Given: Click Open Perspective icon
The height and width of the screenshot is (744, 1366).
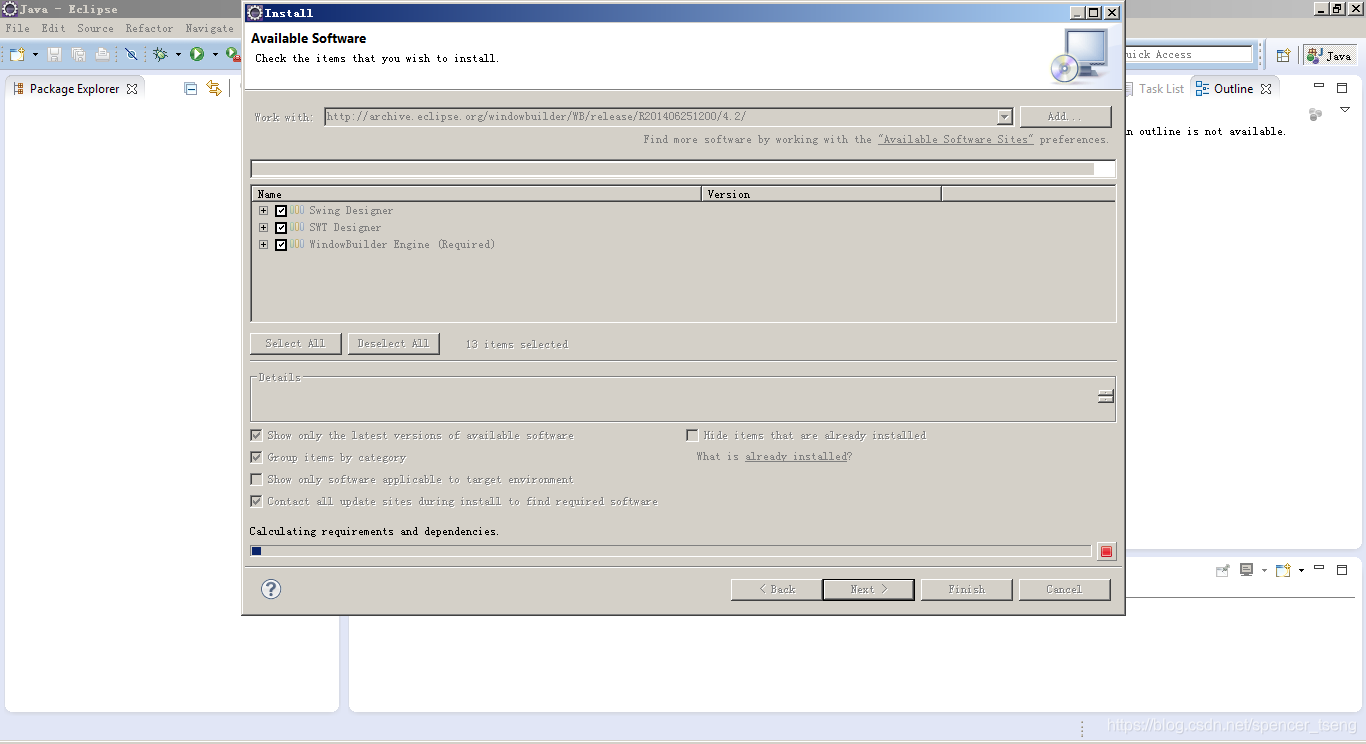Looking at the screenshot, I should point(1283,55).
